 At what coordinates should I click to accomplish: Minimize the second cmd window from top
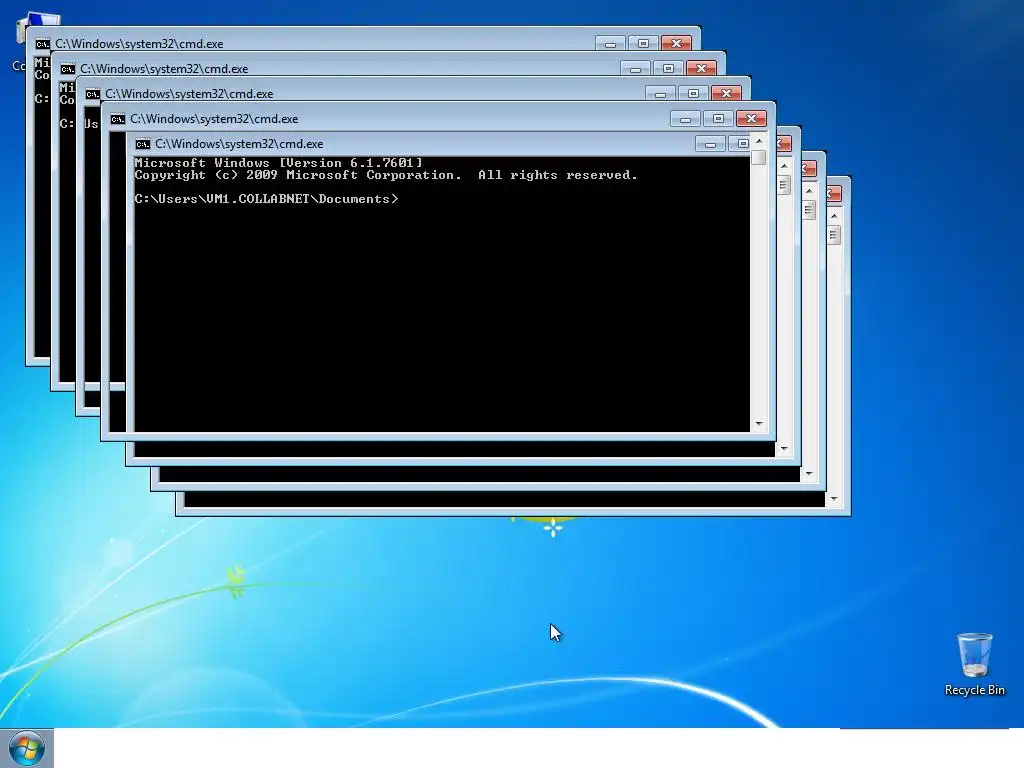(x=635, y=68)
